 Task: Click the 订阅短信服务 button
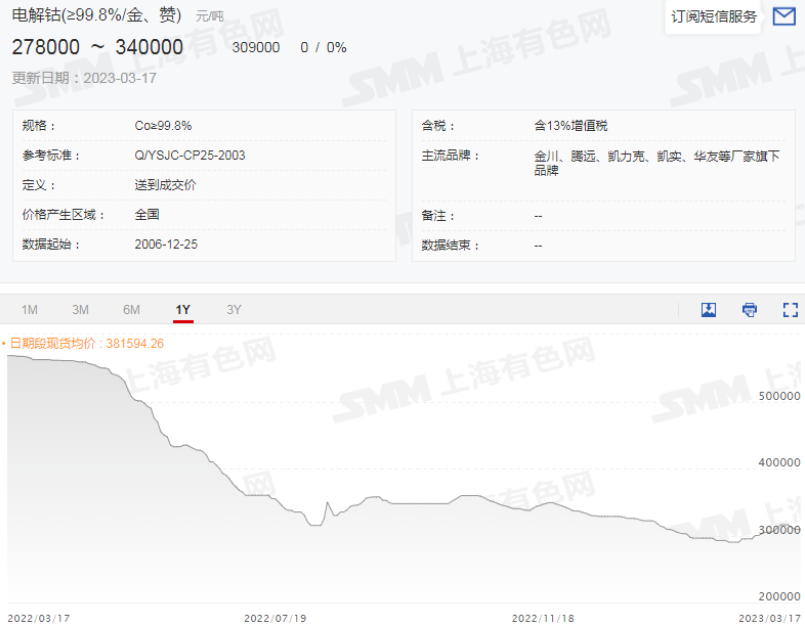(x=712, y=17)
